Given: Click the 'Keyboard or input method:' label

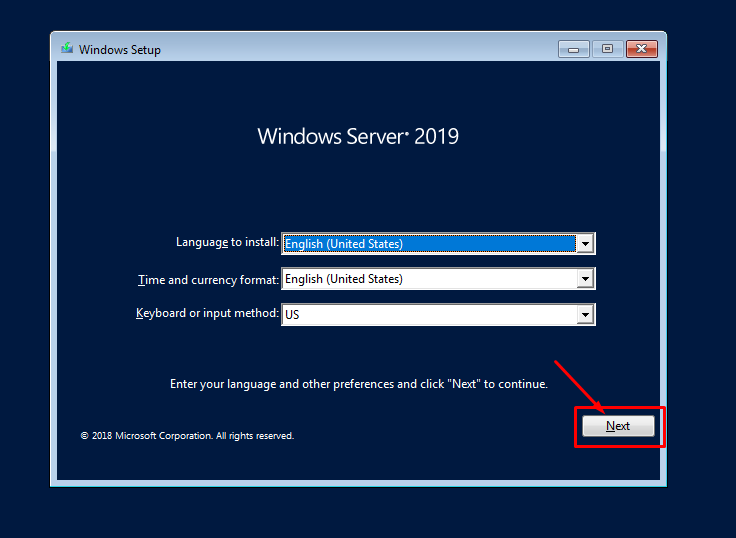Looking at the screenshot, I should pyautogui.click(x=207, y=313).
